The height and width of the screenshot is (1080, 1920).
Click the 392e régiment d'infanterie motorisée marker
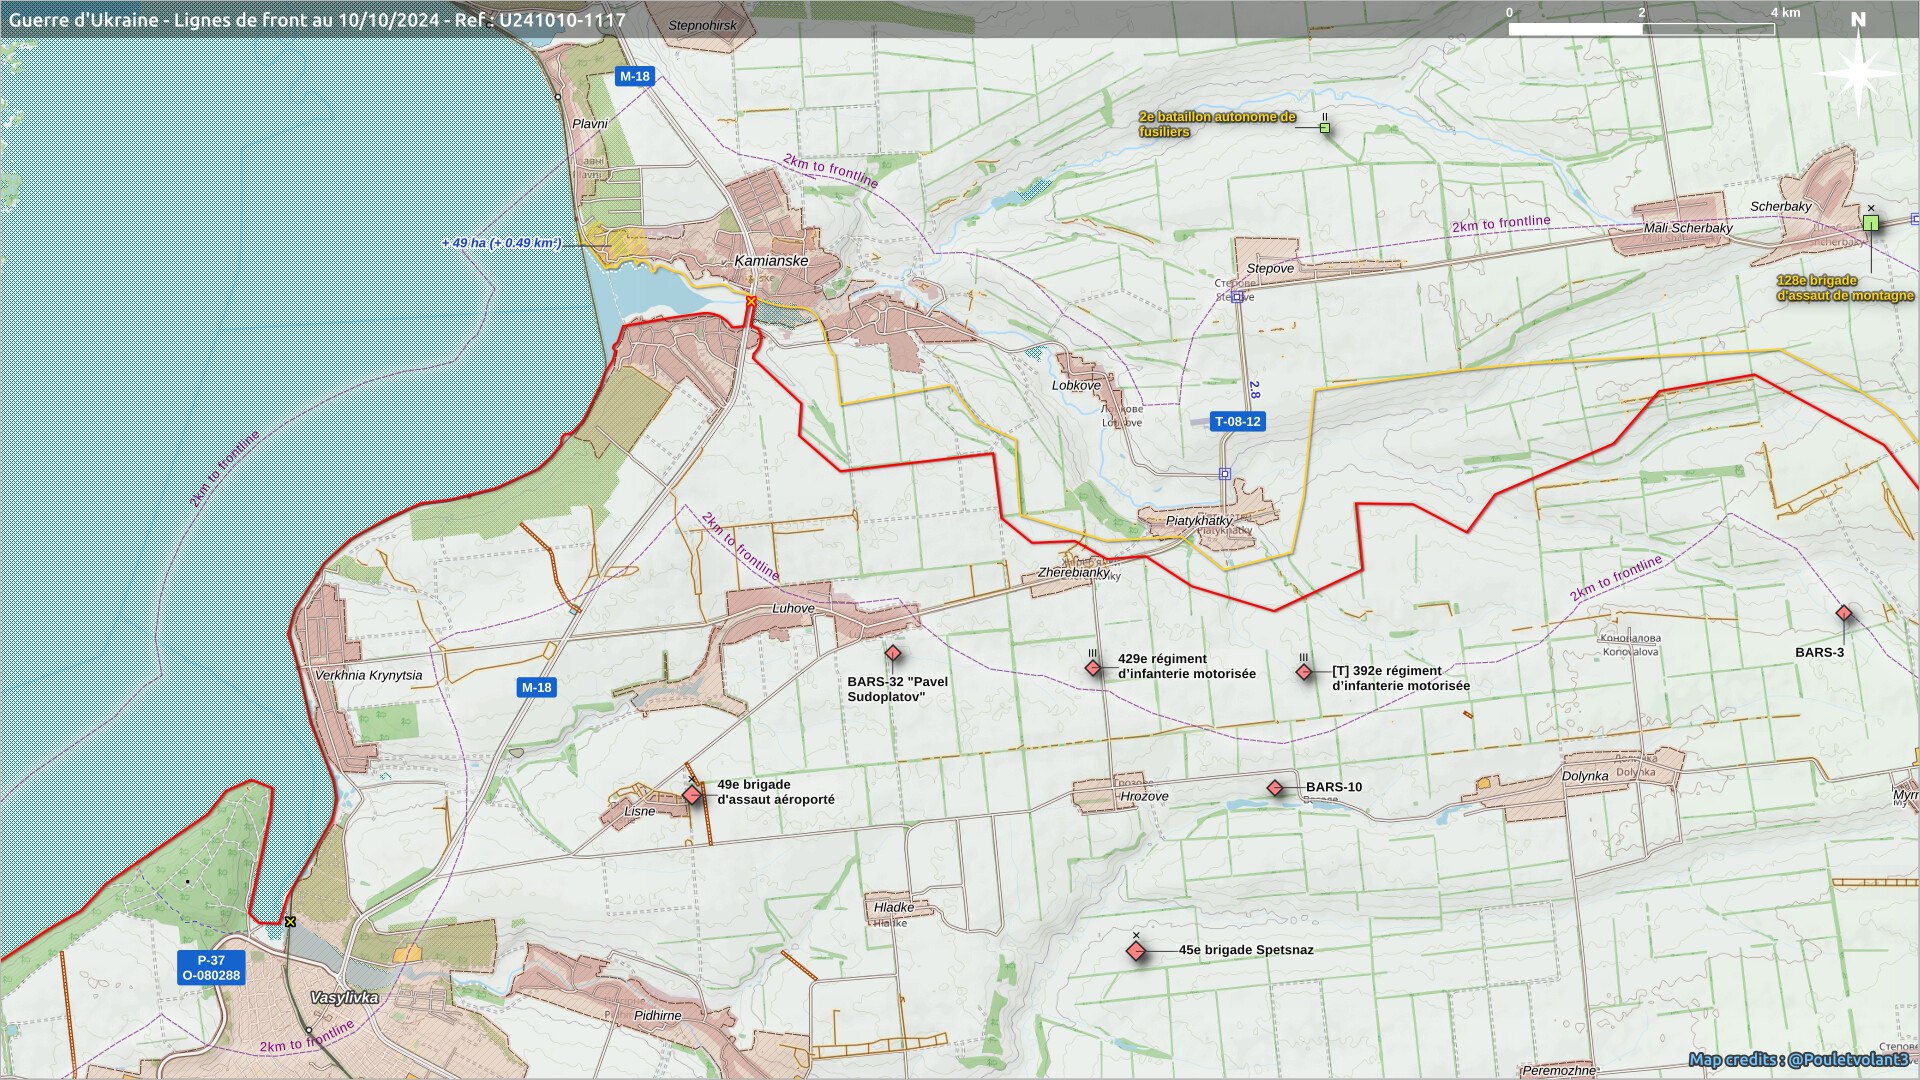[1304, 672]
